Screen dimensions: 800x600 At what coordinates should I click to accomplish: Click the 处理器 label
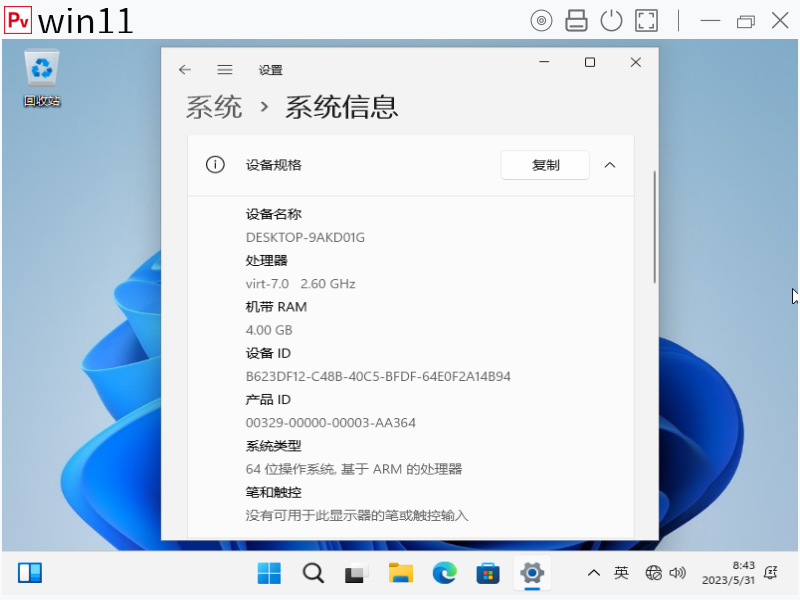pos(266,260)
